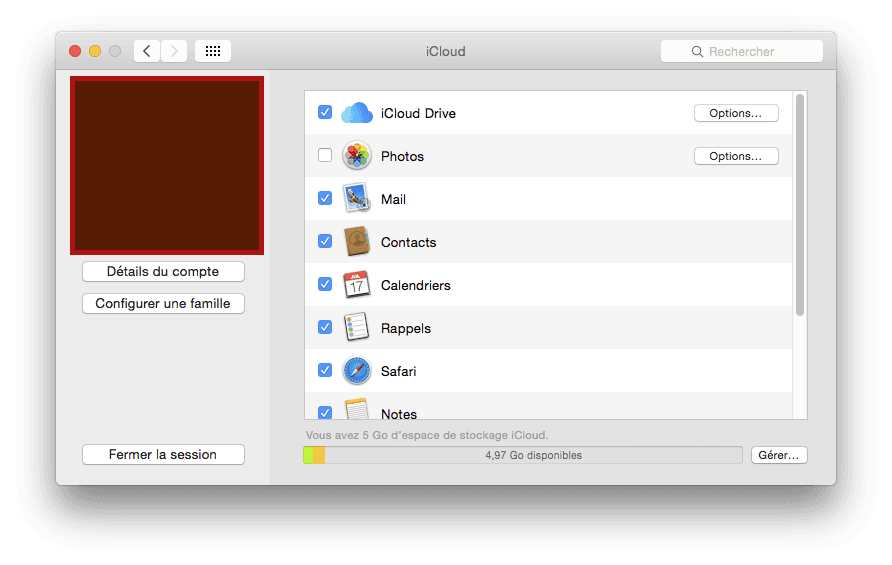Viewport: 892px width, 565px height.
Task: Focus the Rechercher search field
Action: 742,51
